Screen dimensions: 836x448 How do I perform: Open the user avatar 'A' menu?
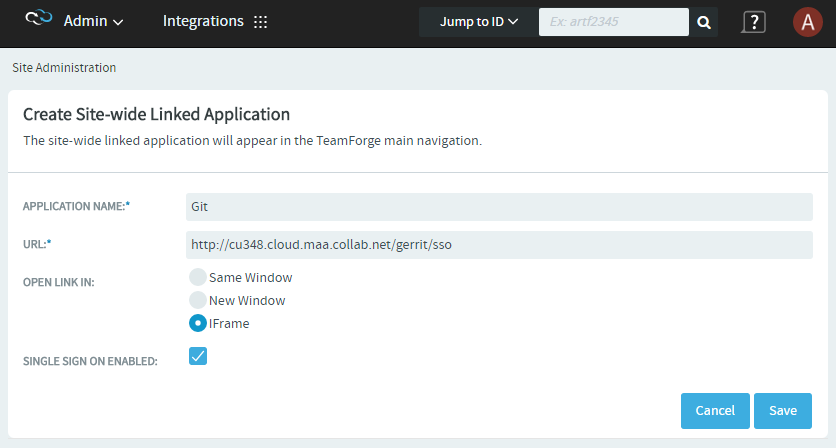[x=808, y=22]
